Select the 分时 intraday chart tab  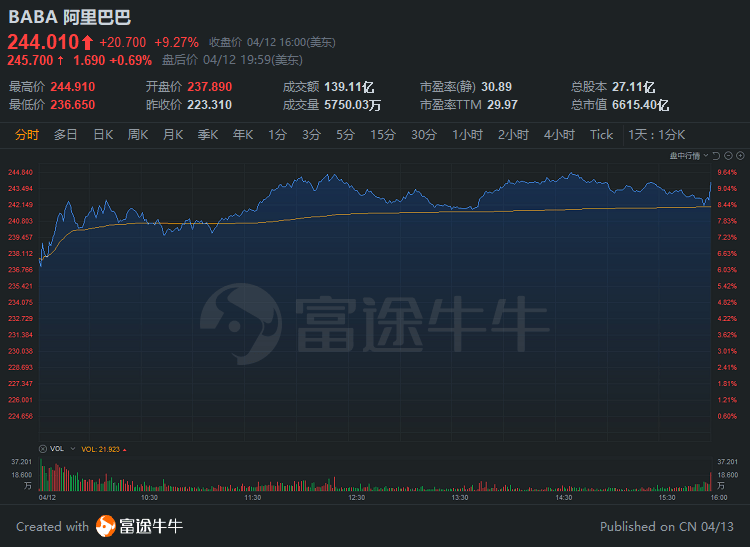27,135
